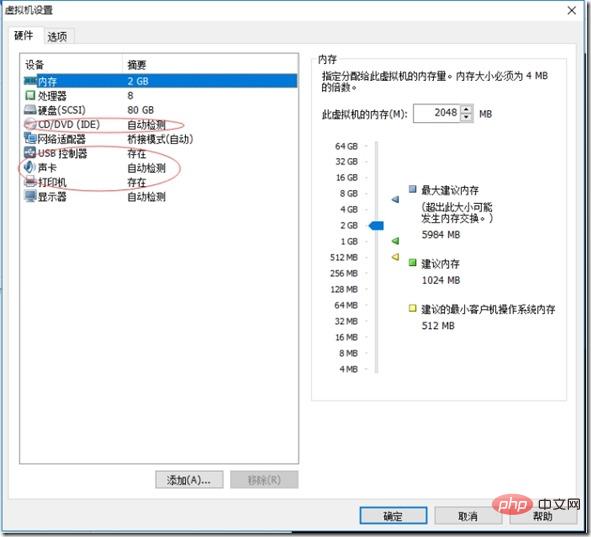Decrease memory with the spinner down arrow
This screenshot has width=591, height=537.
(x=467, y=118)
